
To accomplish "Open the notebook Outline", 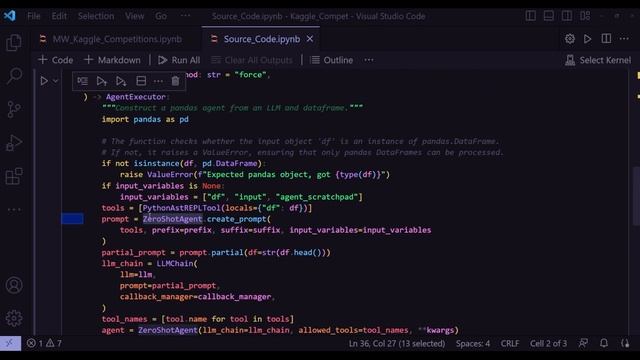I will coord(331,60).
